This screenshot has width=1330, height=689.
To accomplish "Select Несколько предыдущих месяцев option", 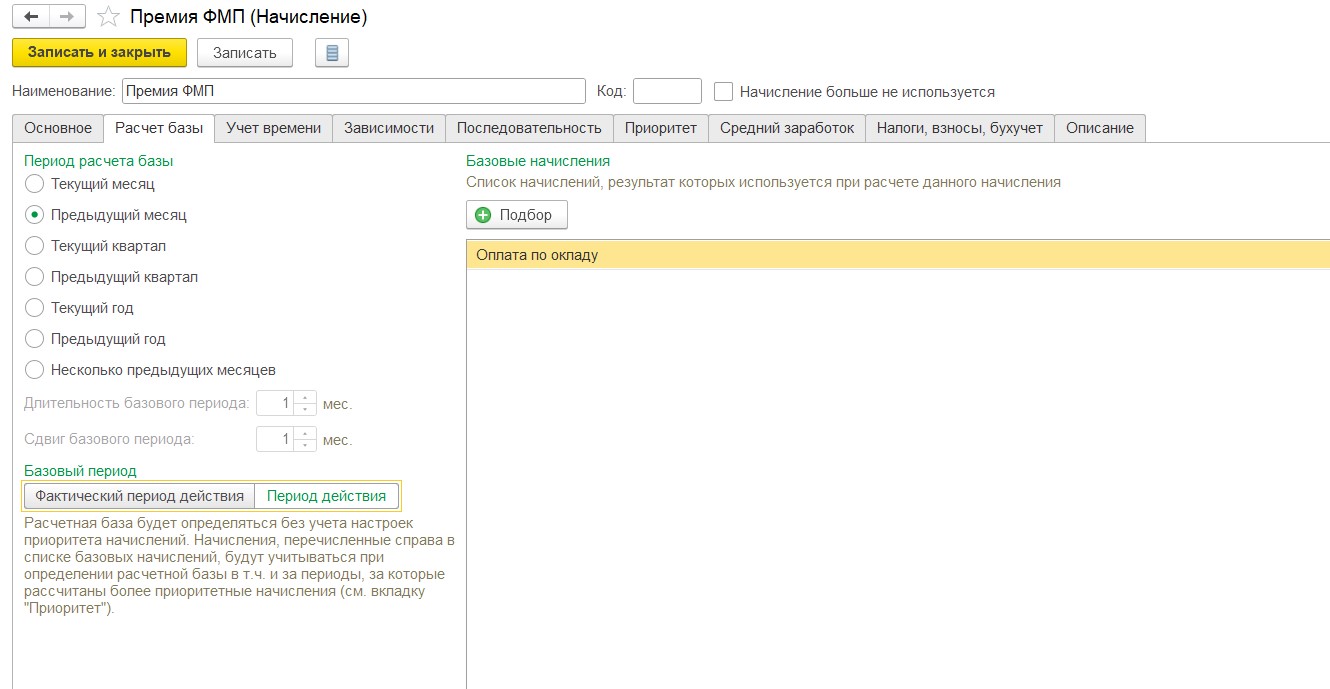I will coord(34,370).
